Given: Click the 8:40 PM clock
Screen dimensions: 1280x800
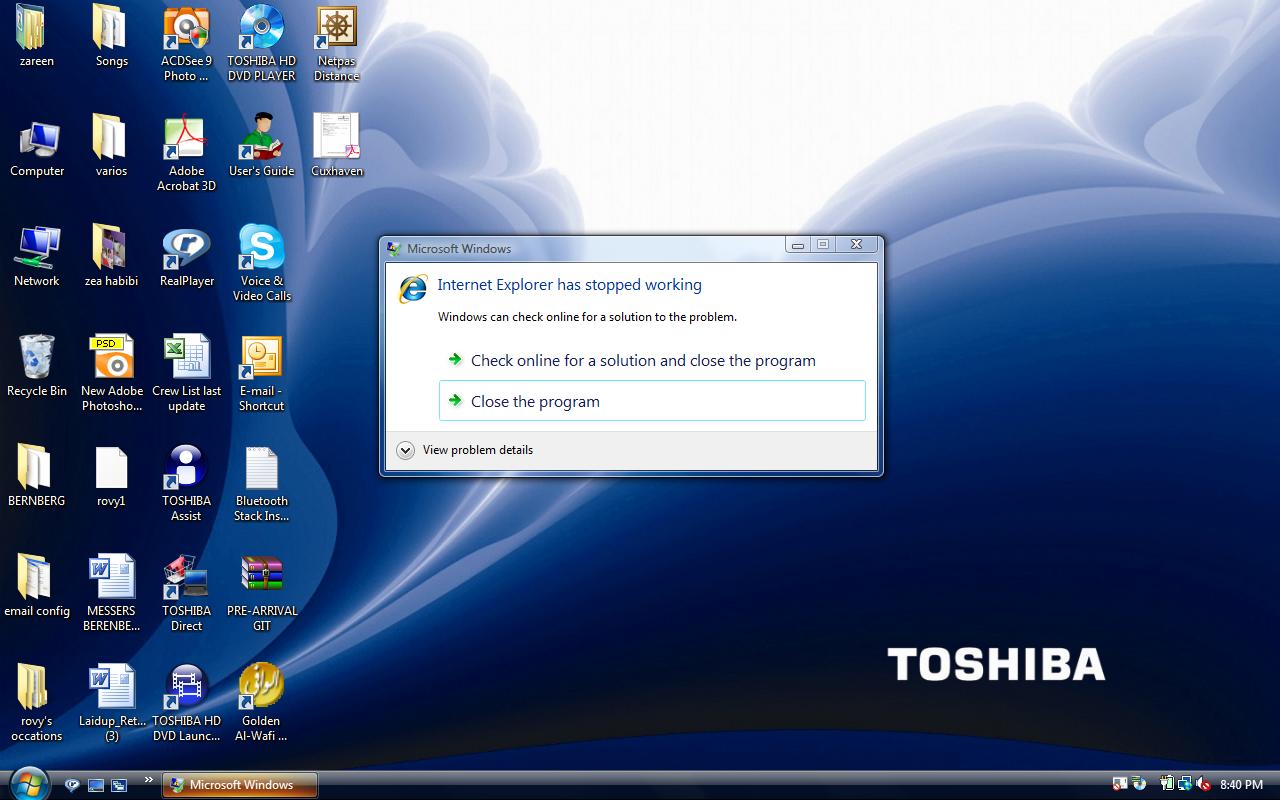Looking at the screenshot, I should [1241, 785].
